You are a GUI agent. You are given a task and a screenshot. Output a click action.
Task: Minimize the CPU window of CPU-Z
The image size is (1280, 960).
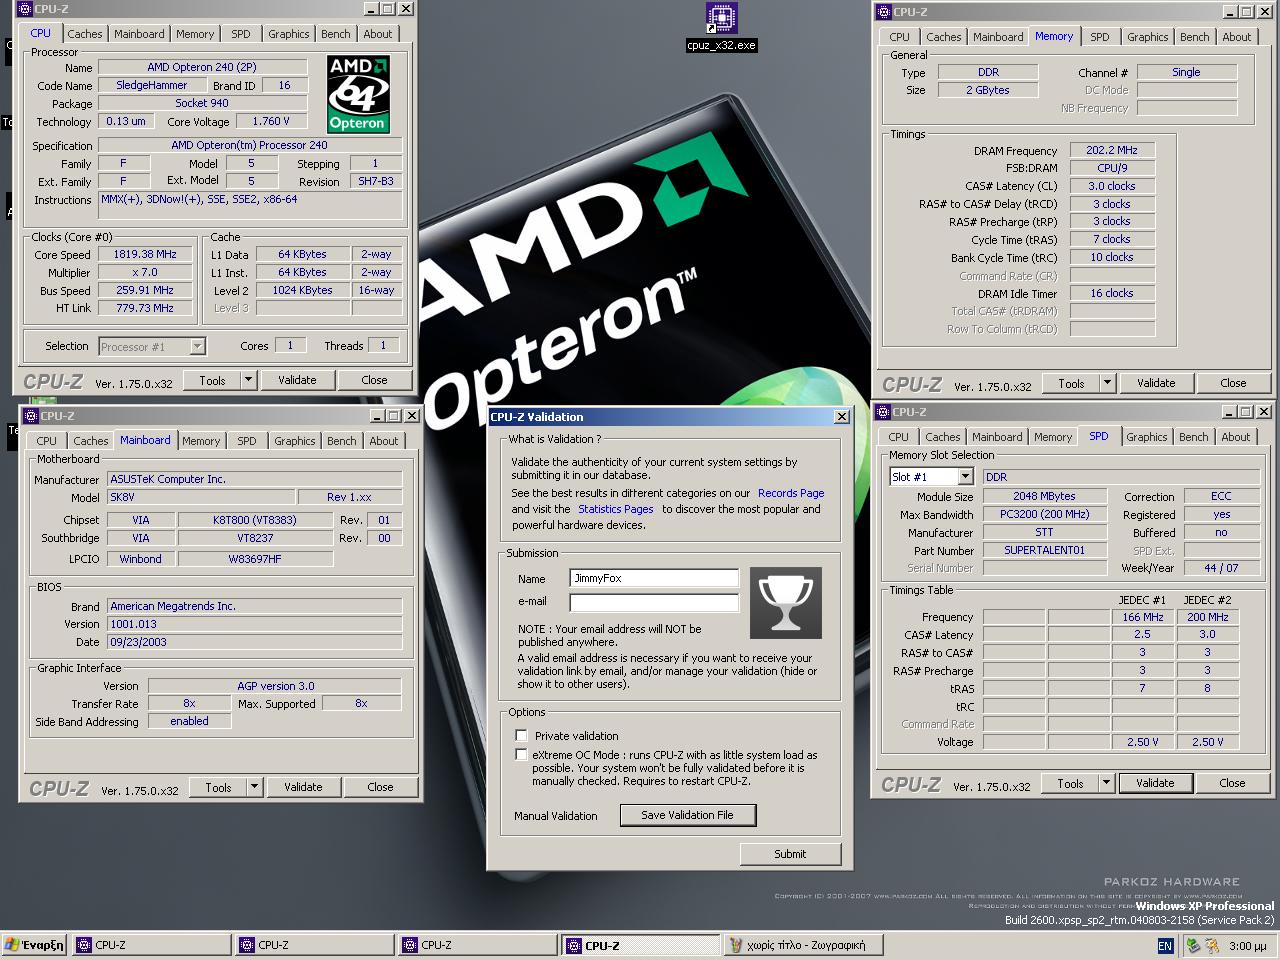click(x=372, y=9)
